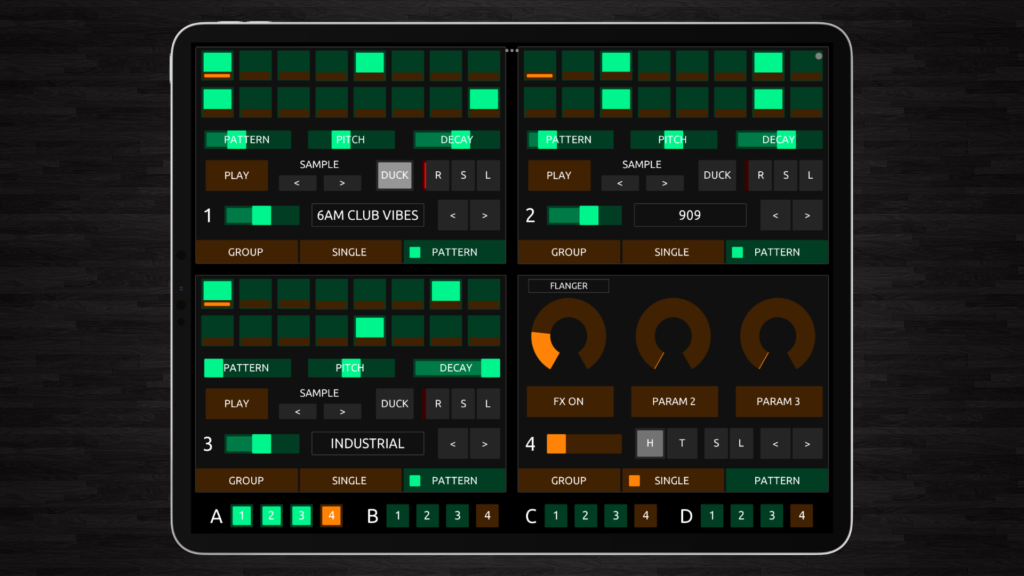
Task: Step back to the previous sample on track 3
Action: pyautogui.click(x=297, y=411)
